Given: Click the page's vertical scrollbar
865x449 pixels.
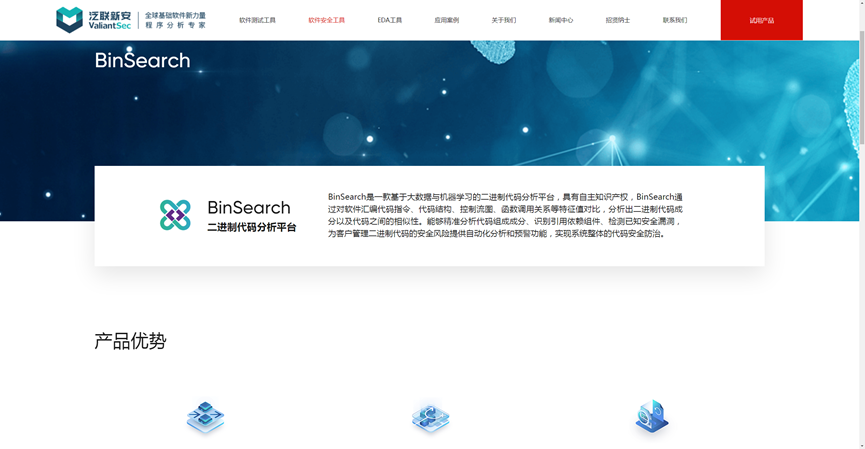Looking at the screenshot, I should [x=860, y=200].
